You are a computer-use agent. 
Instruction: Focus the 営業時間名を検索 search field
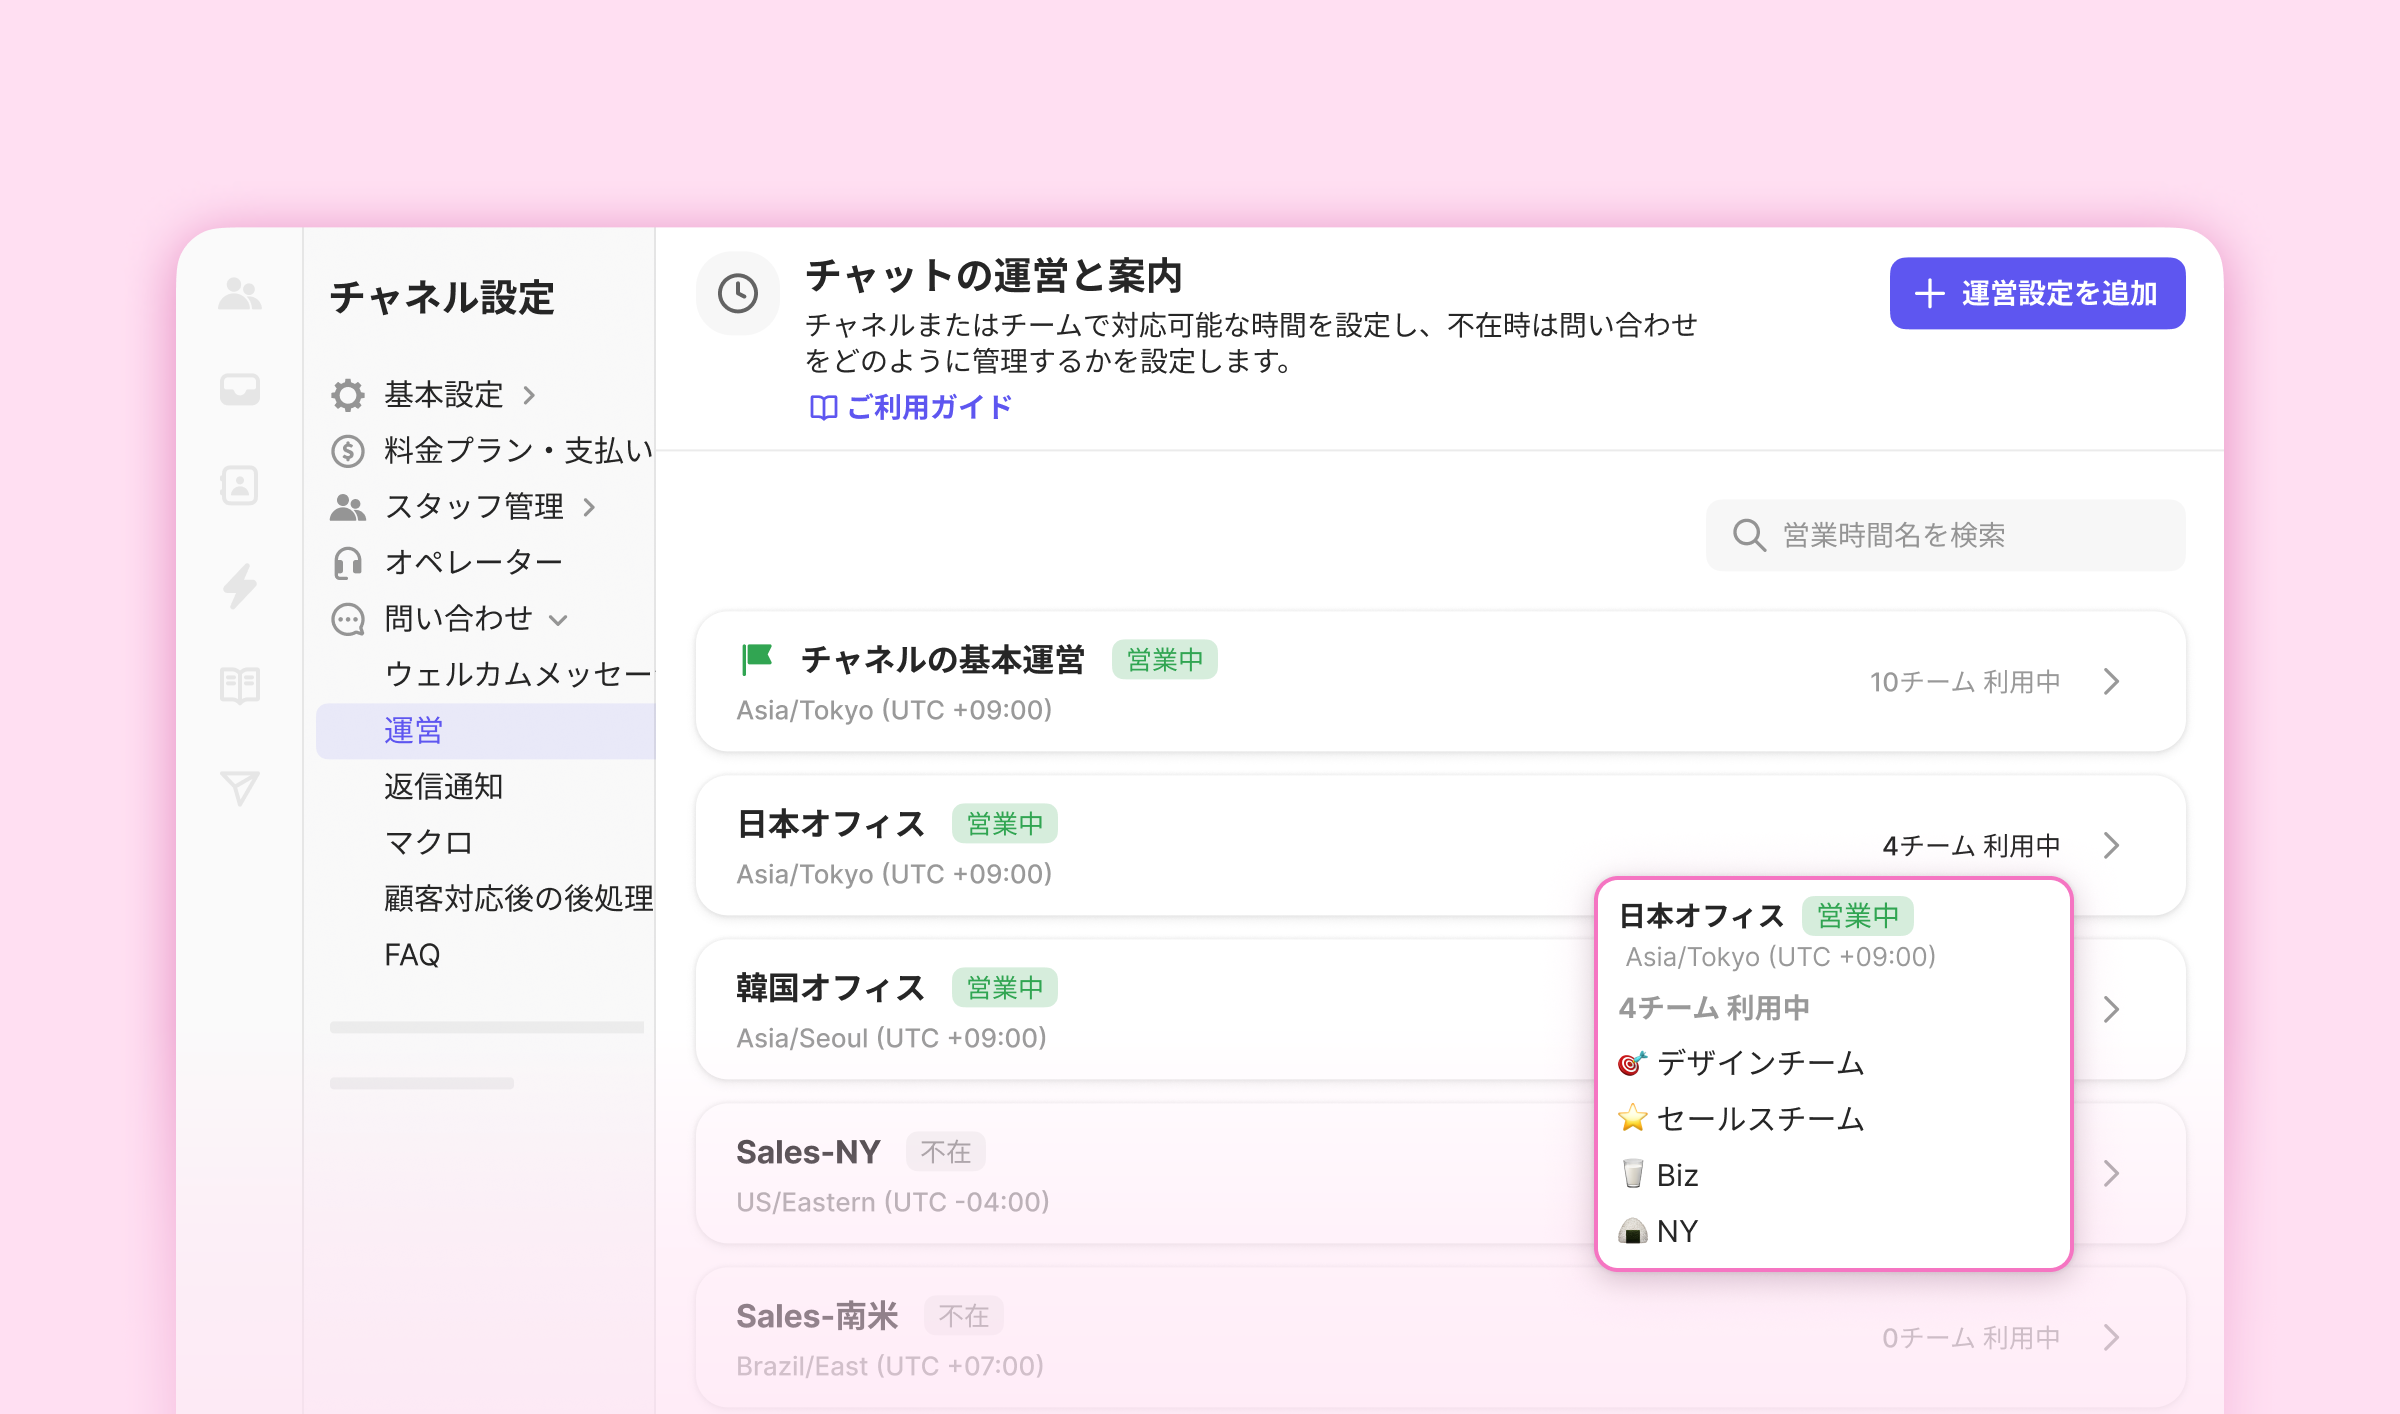tap(1944, 536)
